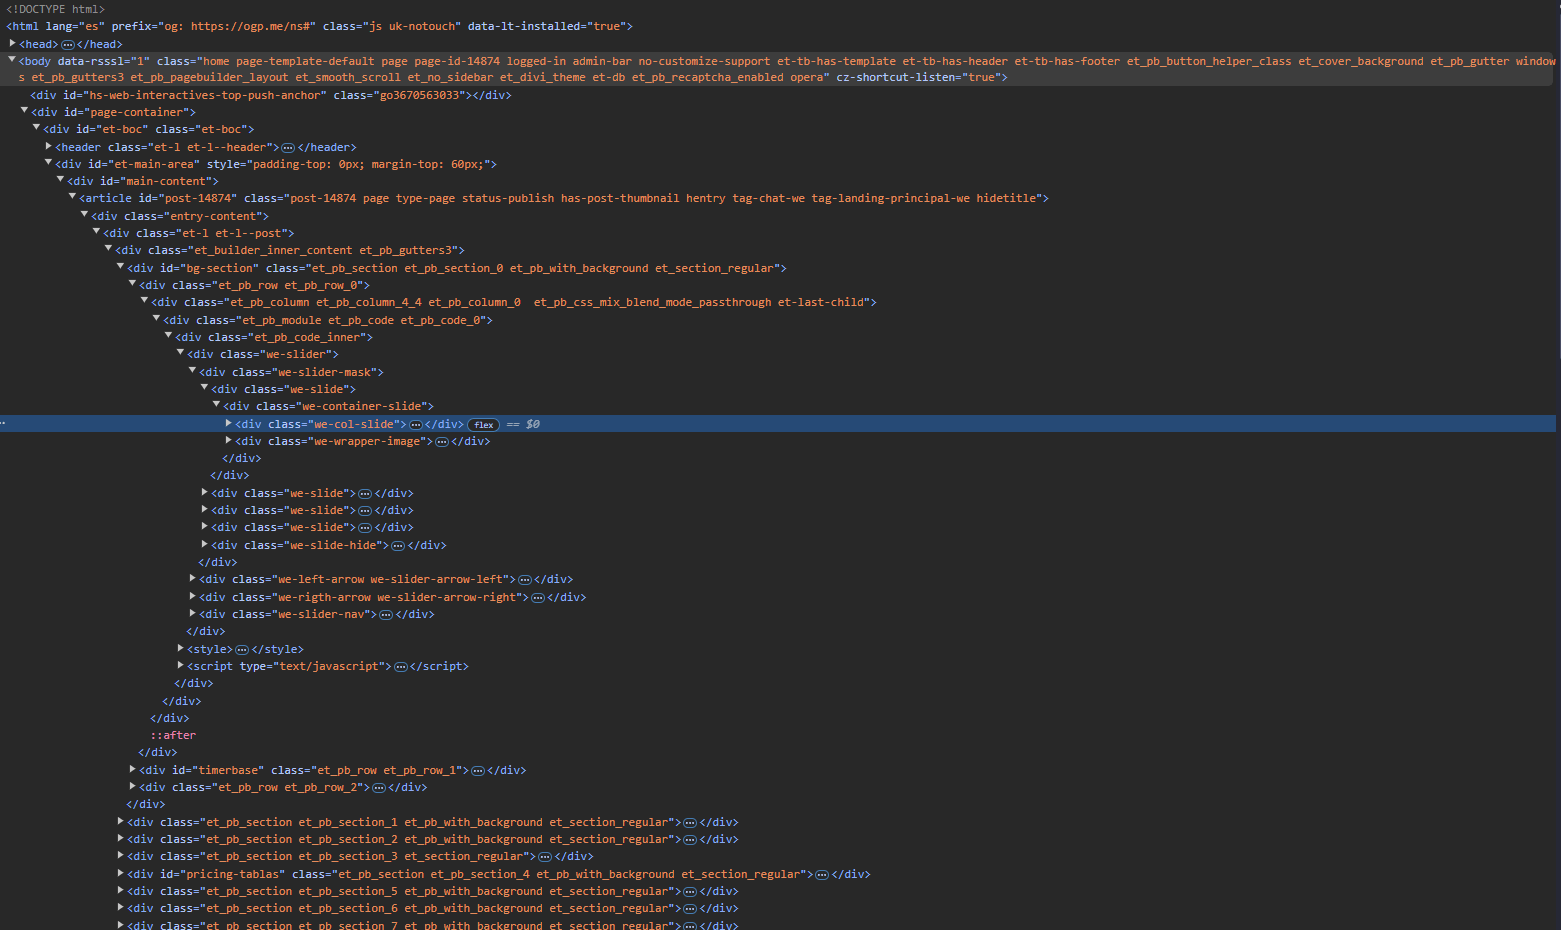Select the hs-web-interactives-top-push-anchor div row
Viewport: 1561px width, 930px height.
[x=271, y=95]
